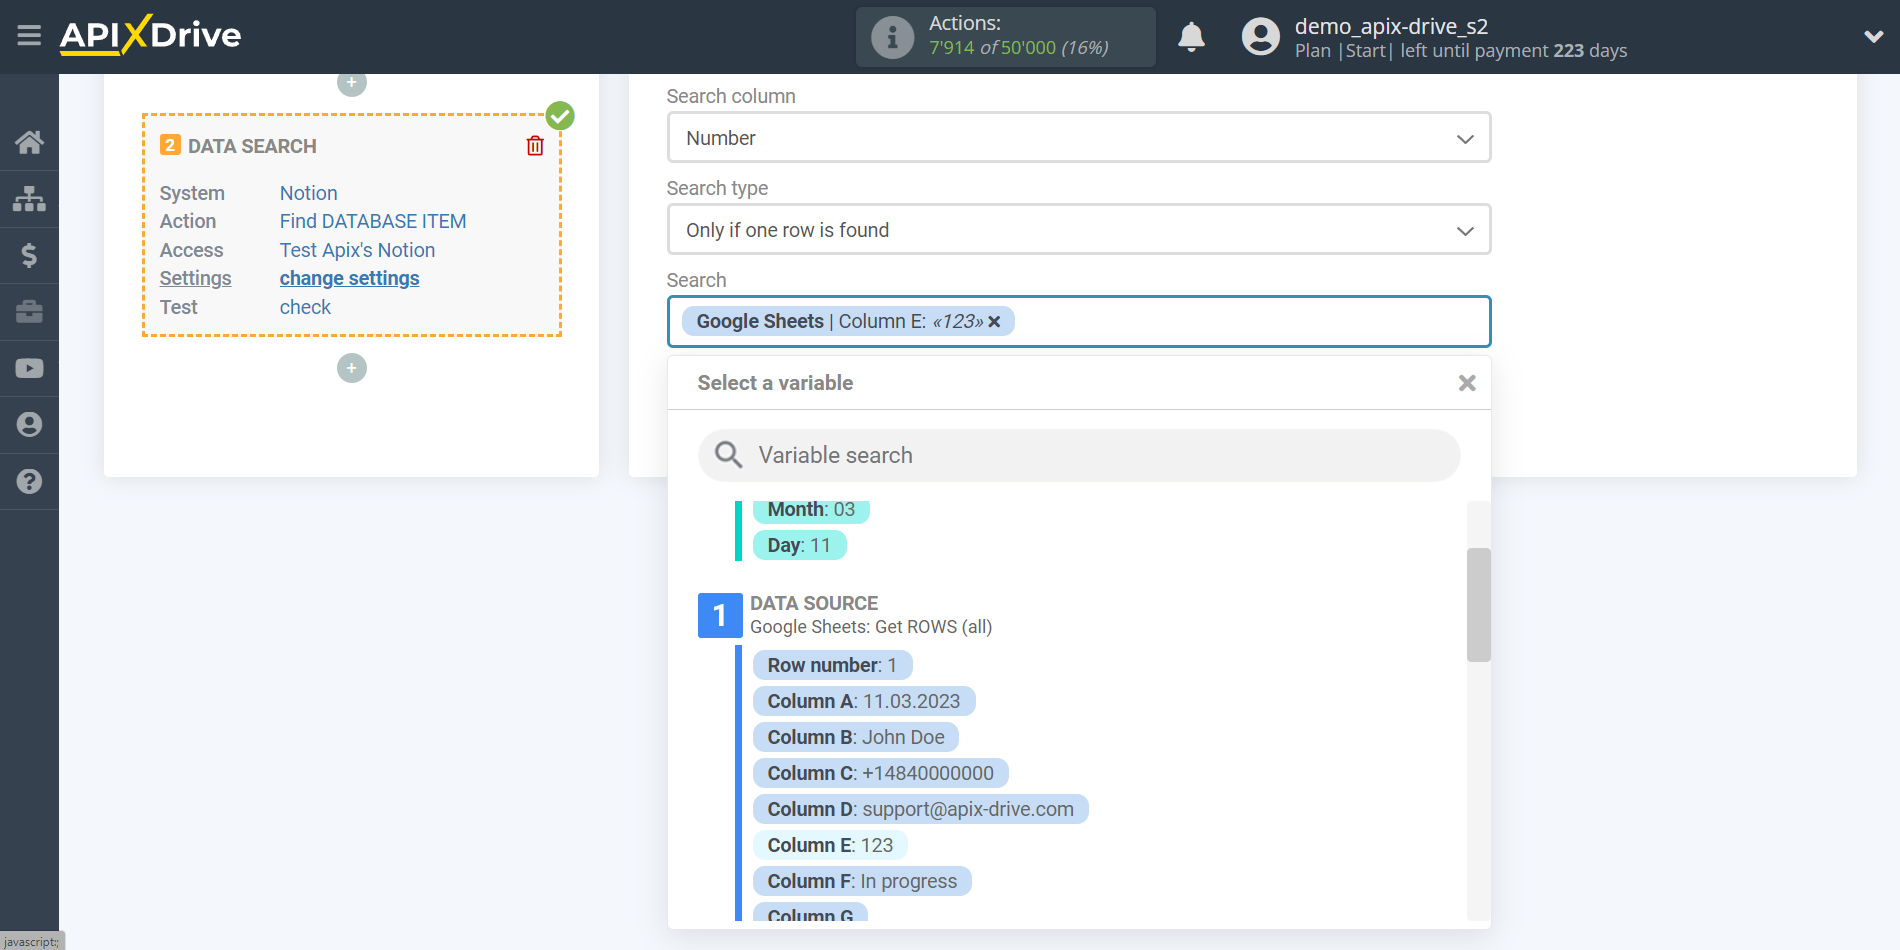
Task: Expand the account menu chevron
Action: pyautogui.click(x=1873, y=37)
